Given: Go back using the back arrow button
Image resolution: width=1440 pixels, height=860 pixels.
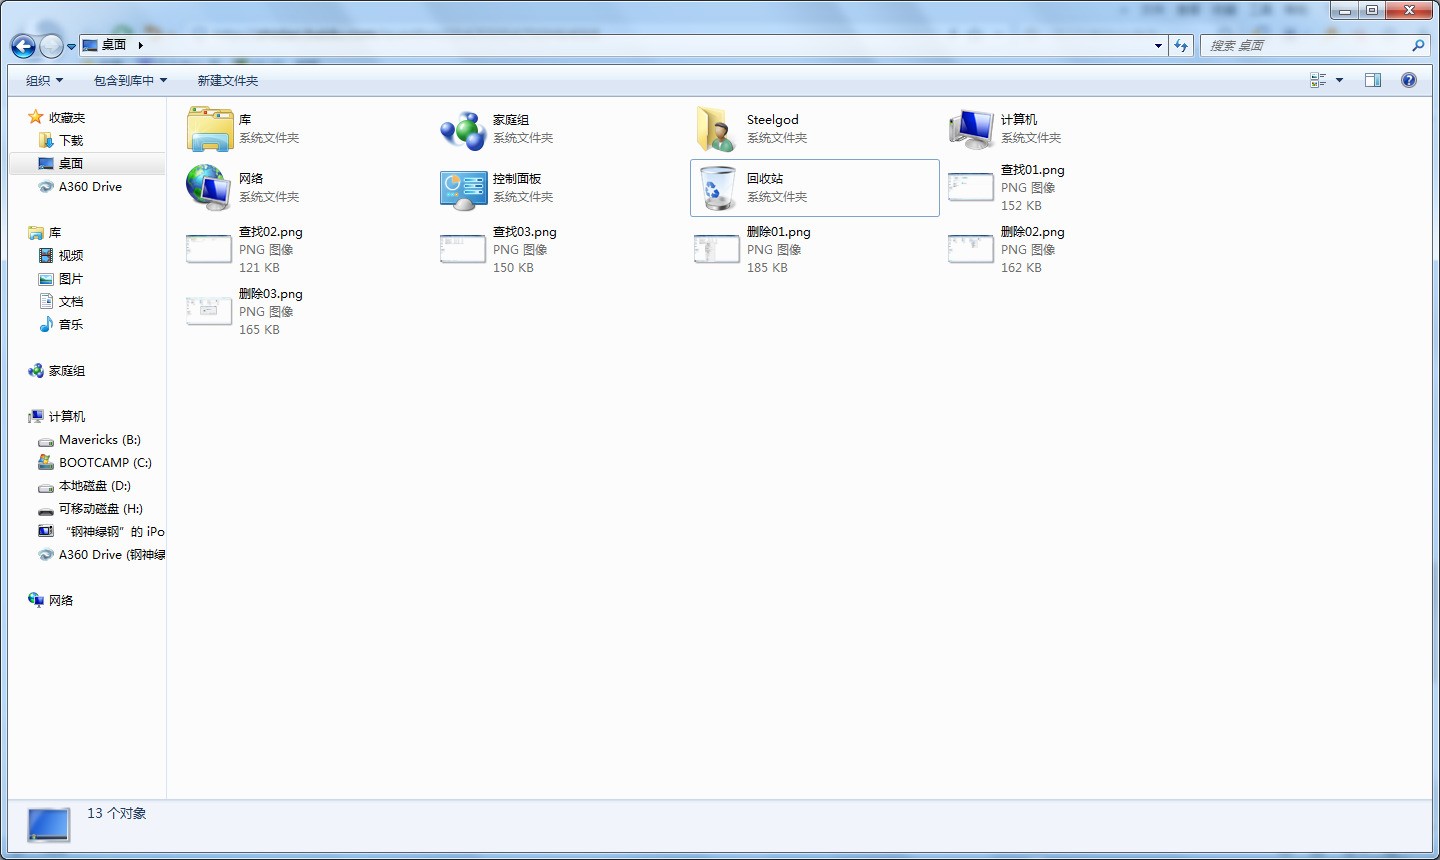Looking at the screenshot, I should 23,46.
